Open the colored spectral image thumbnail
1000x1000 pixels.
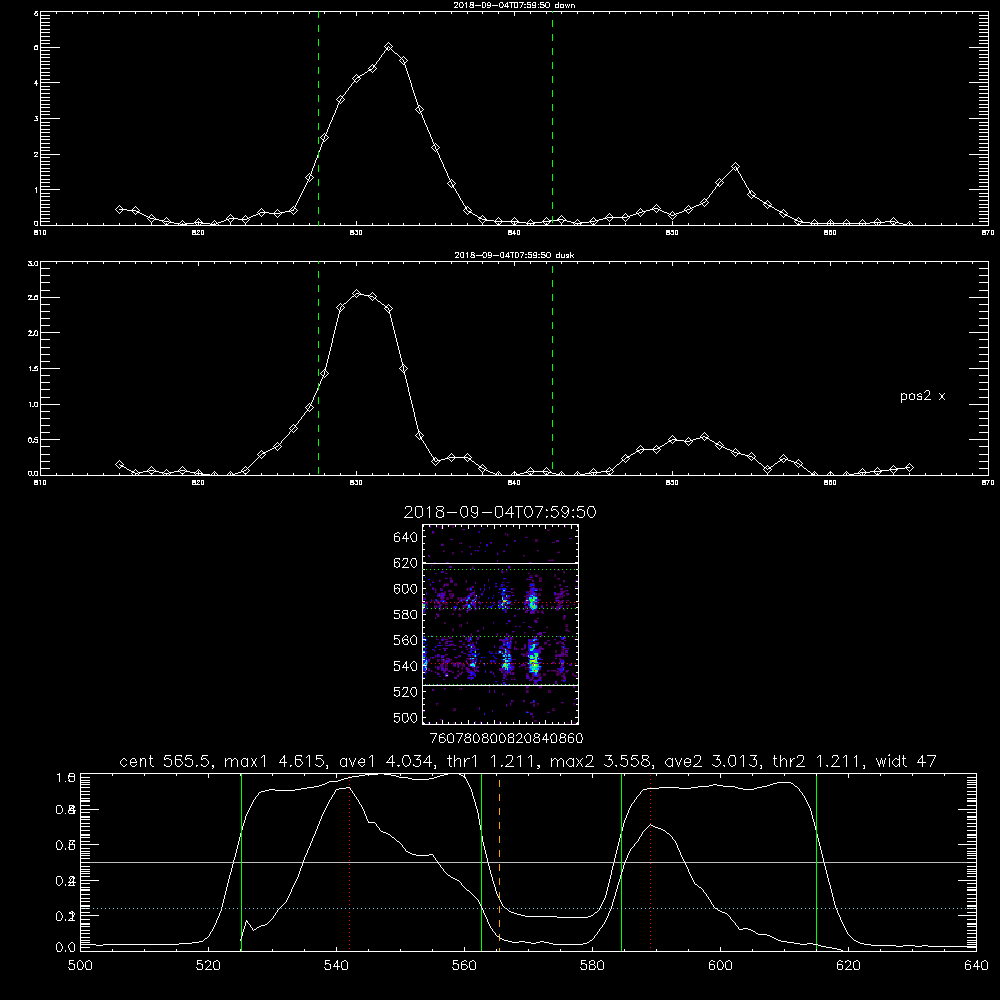pyautogui.click(x=501, y=624)
